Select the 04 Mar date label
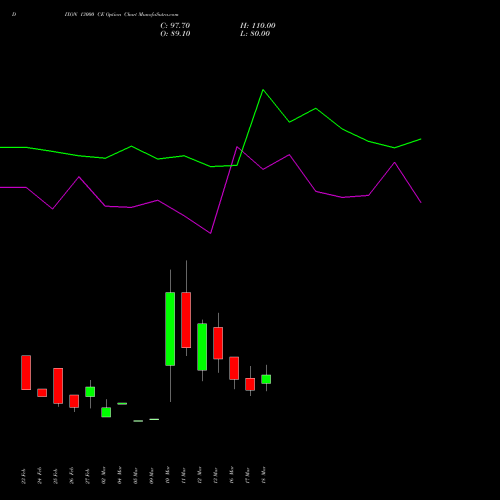Image resolution: width=500 pixels, height=500 pixels. pos(120,475)
